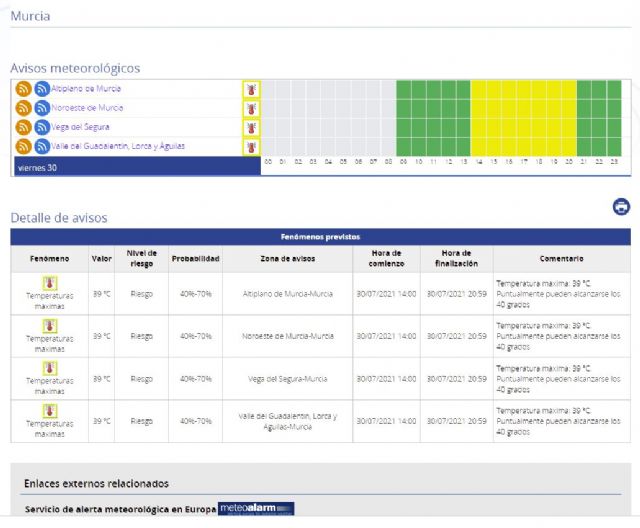Click blue feed icon for Altiplano de Murcia
This screenshot has width=640, height=528.
pos(42,89)
